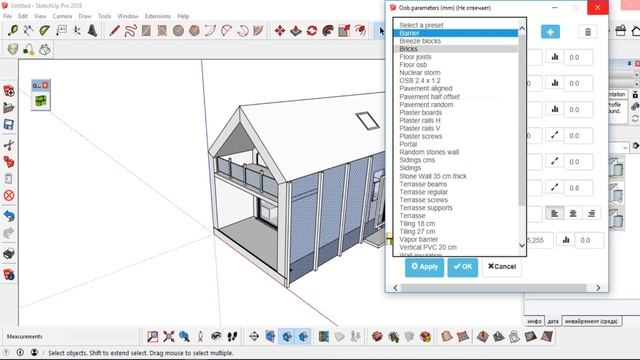Click the Cancel button
The image size is (640, 360).
(502, 267)
